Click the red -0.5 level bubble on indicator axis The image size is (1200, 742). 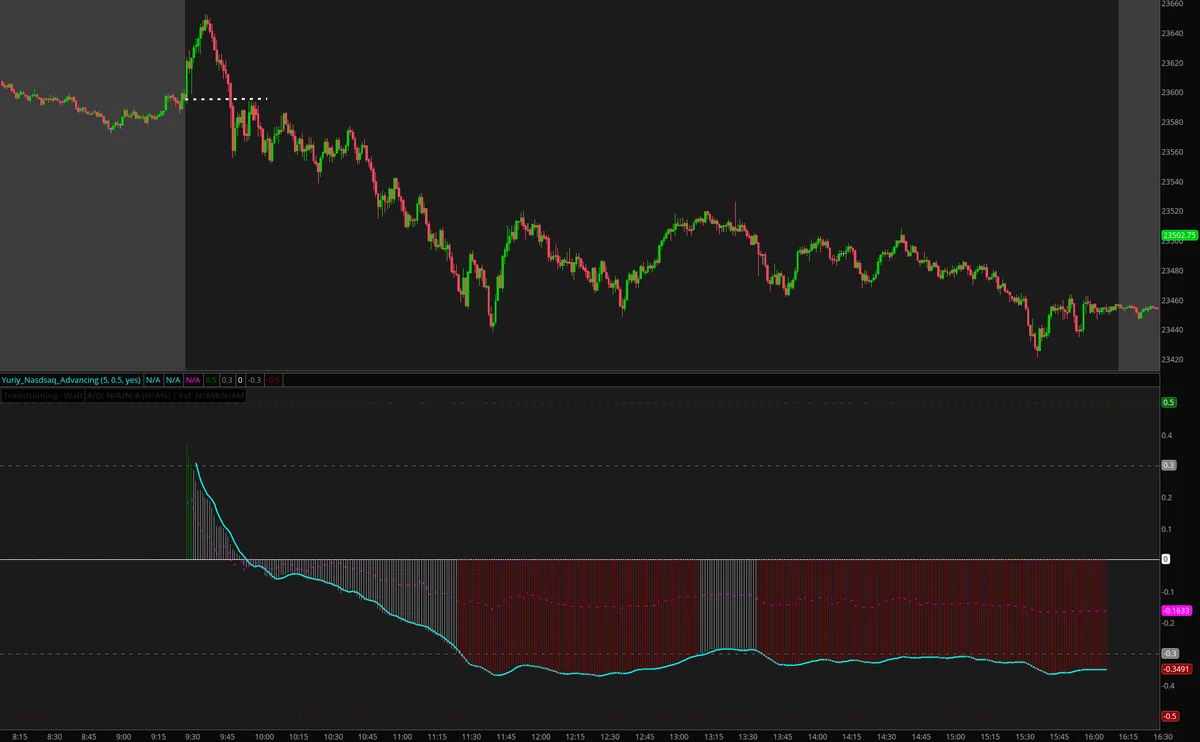point(1168,716)
